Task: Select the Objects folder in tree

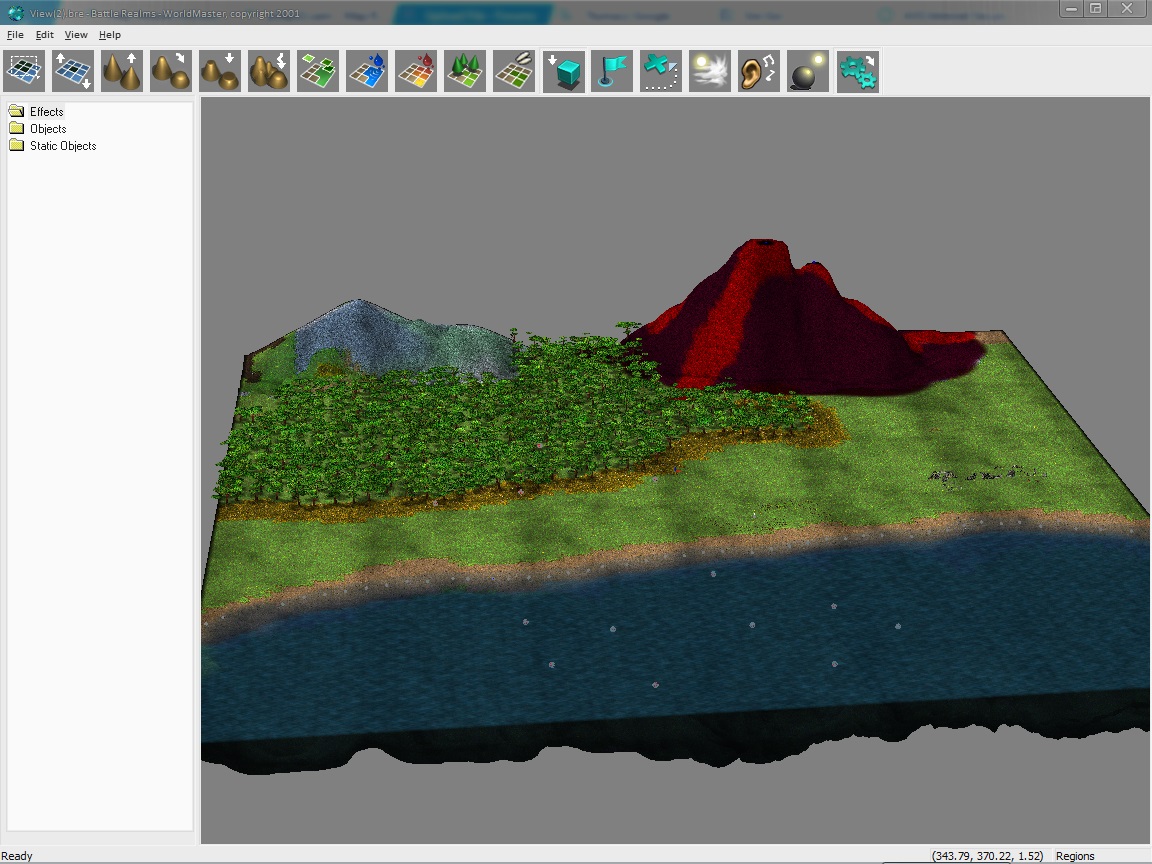Action: click(48, 129)
